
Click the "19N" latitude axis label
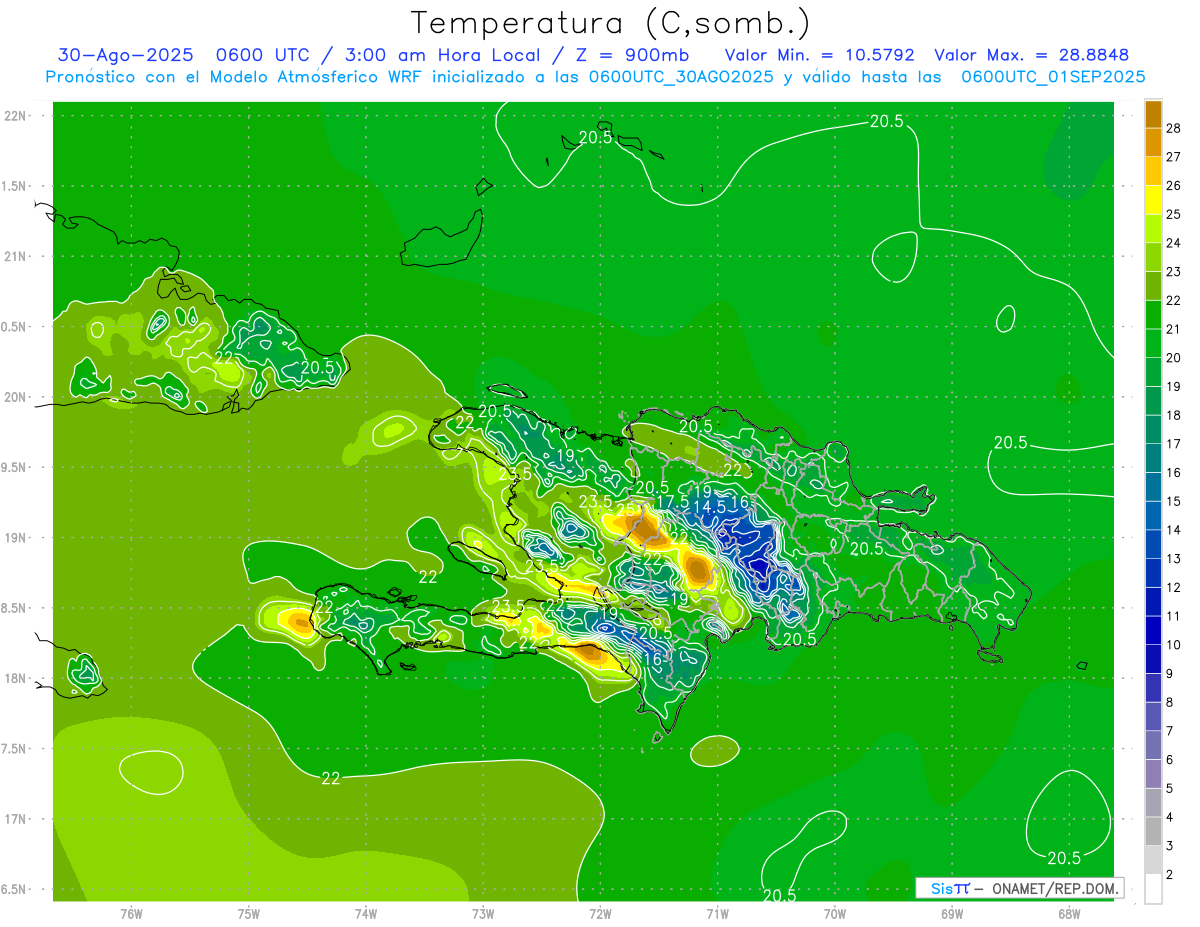(14, 538)
